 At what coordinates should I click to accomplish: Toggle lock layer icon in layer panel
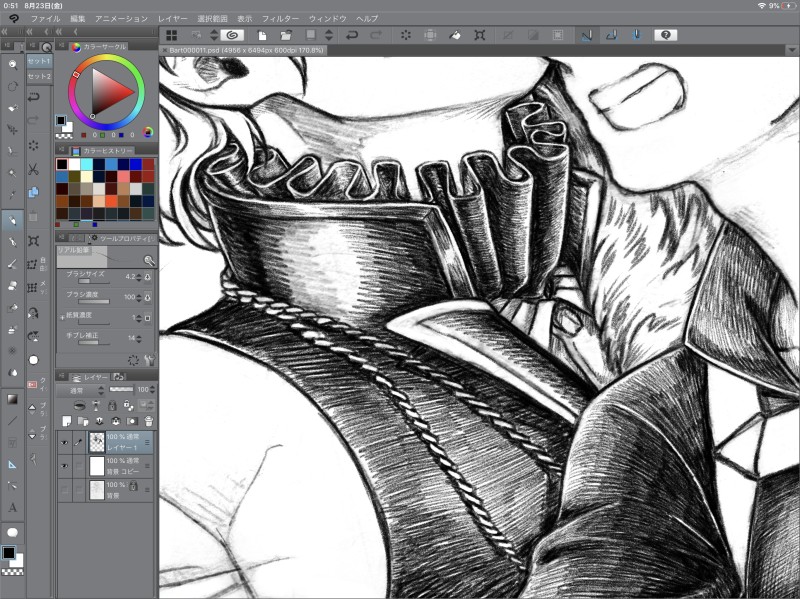112,406
